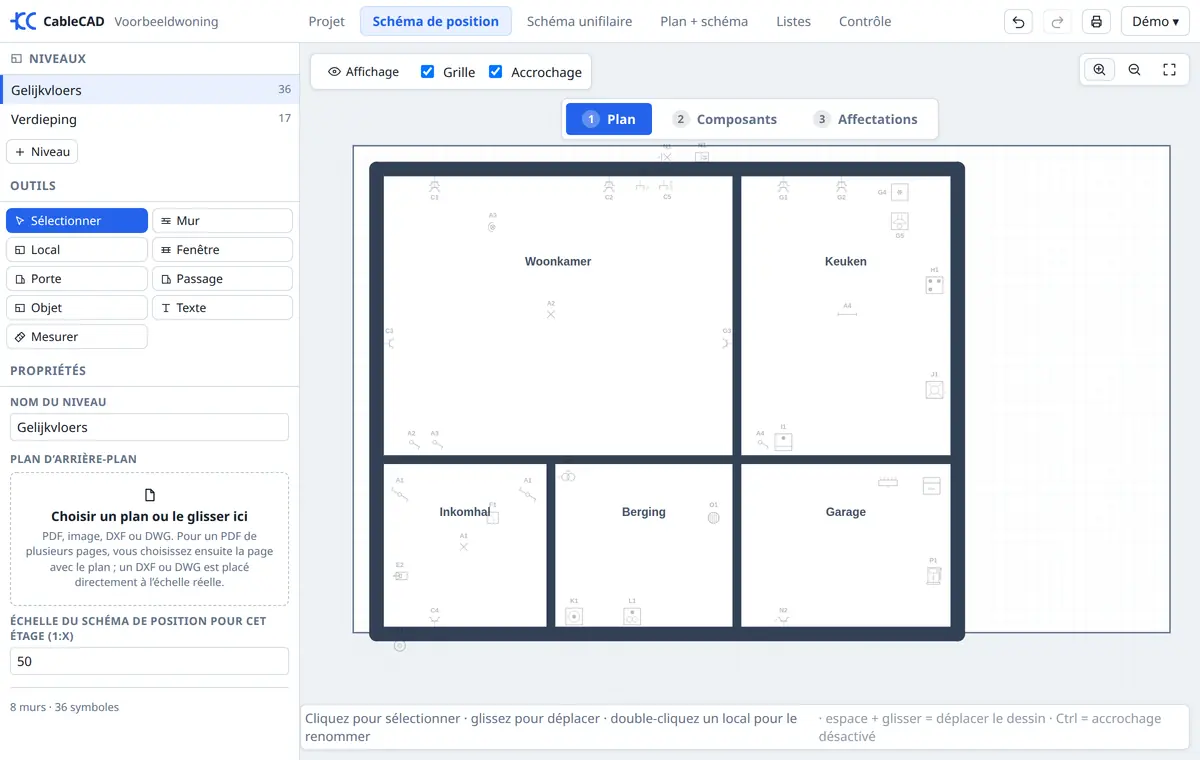Screen dimensions: 1200x760
Task: Click the scale input showing 50
Action: pos(150,662)
